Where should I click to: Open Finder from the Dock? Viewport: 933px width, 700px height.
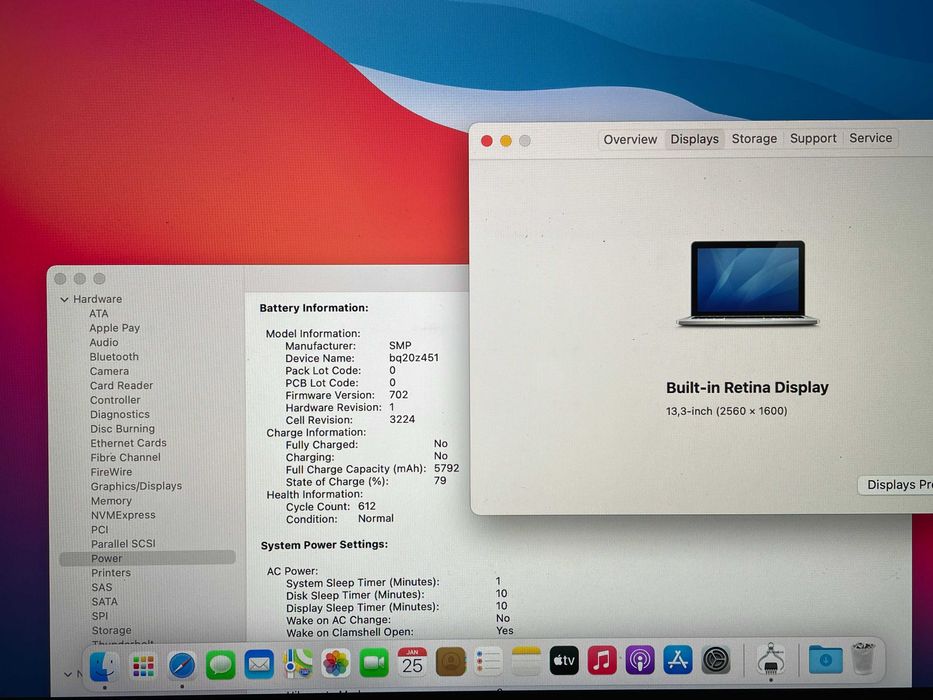click(x=104, y=665)
